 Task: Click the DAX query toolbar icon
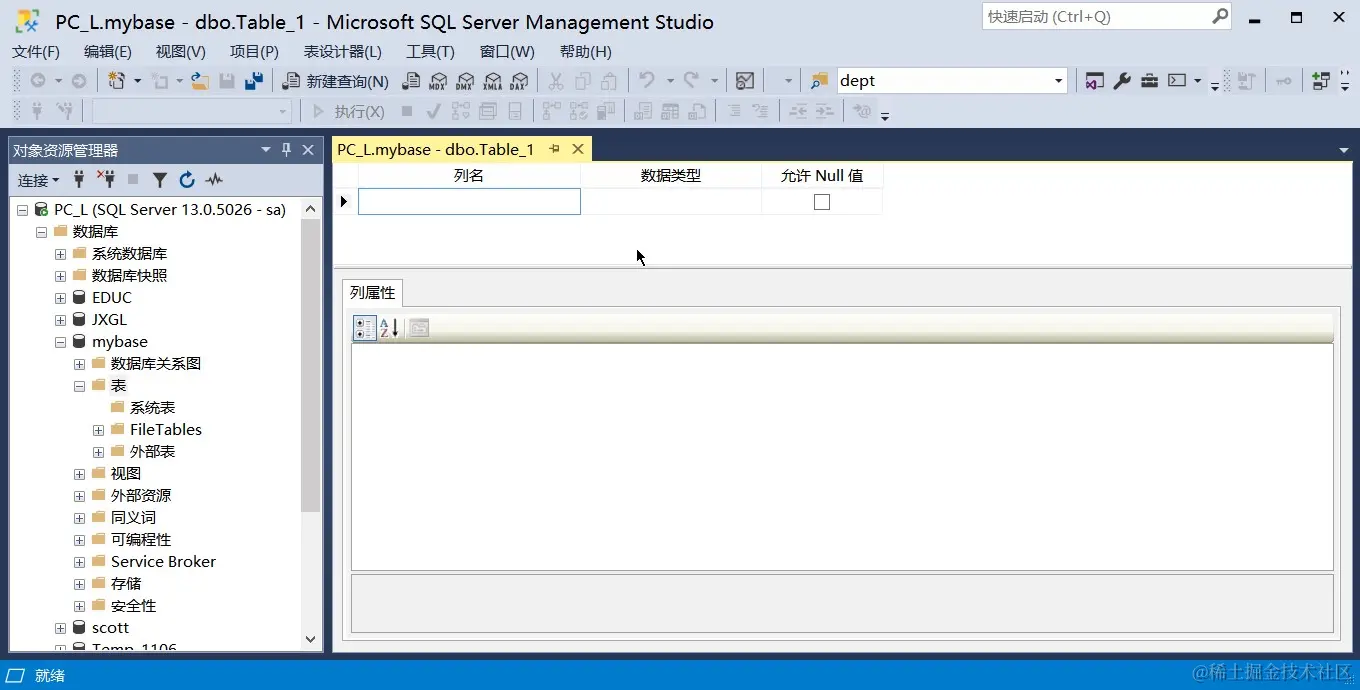coord(519,81)
